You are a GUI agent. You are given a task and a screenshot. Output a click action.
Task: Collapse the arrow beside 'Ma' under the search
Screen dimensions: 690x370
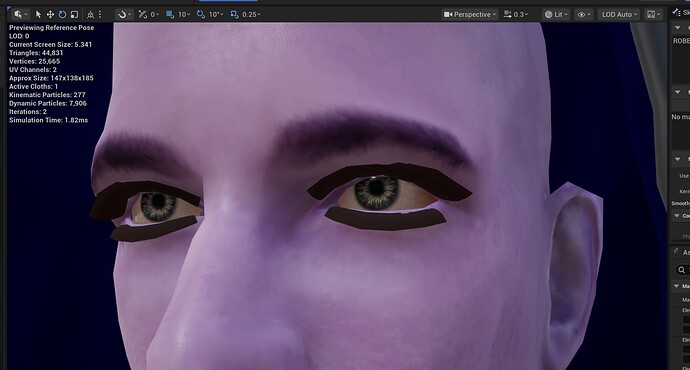click(x=677, y=286)
